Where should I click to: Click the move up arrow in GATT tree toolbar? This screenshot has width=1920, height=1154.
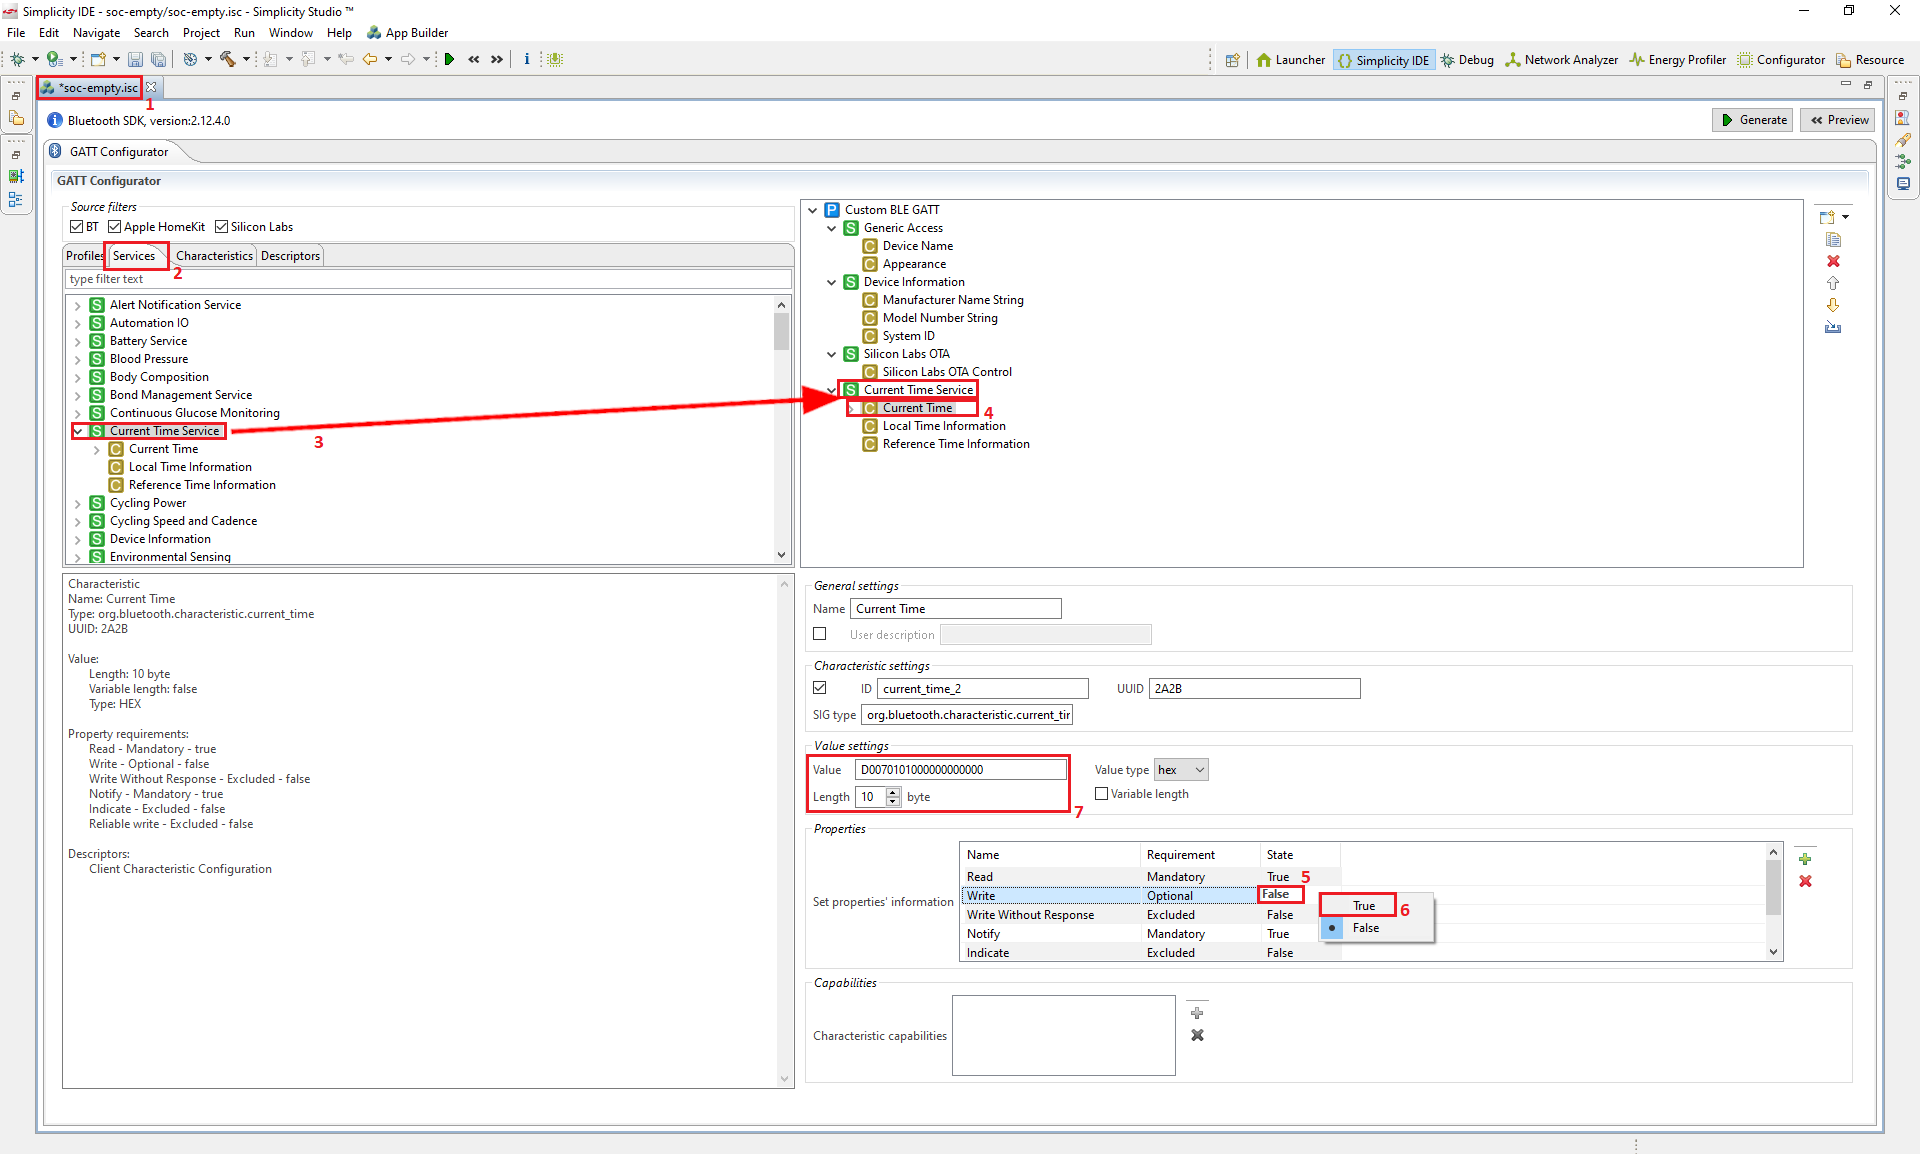(1833, 283)
